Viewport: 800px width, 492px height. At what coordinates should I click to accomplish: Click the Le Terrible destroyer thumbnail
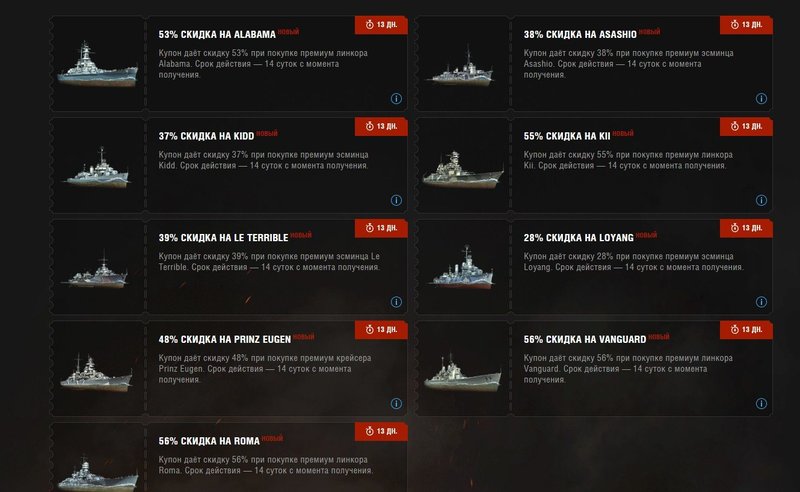(x=95, y=271)
